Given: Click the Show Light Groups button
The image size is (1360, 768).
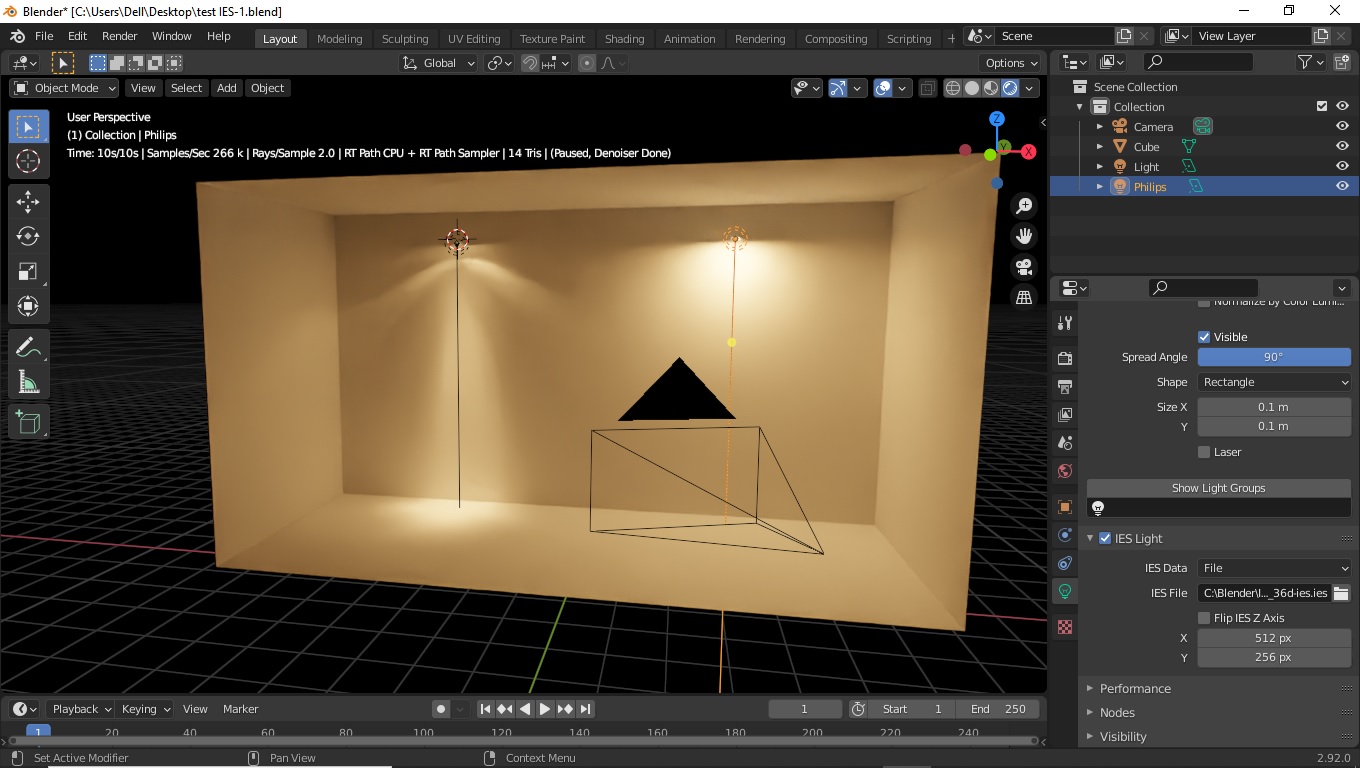Looking at the screenshot, I should coord(1218,488).
